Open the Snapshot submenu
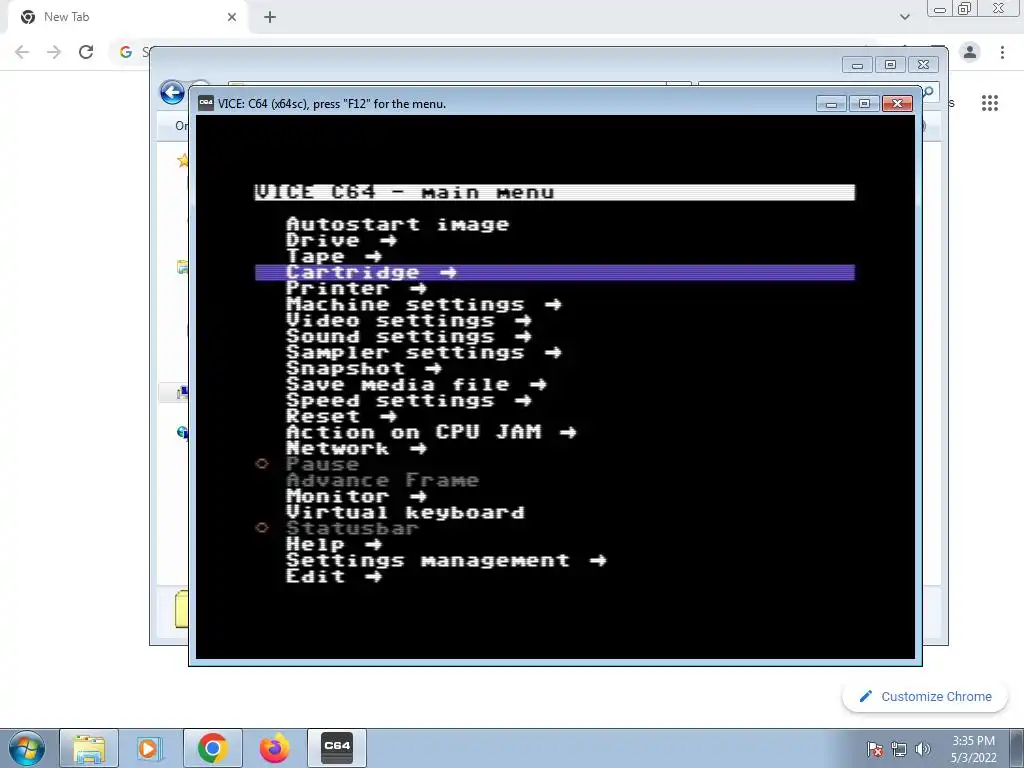This screenshot has height=768, width=1024. [364, 368]
